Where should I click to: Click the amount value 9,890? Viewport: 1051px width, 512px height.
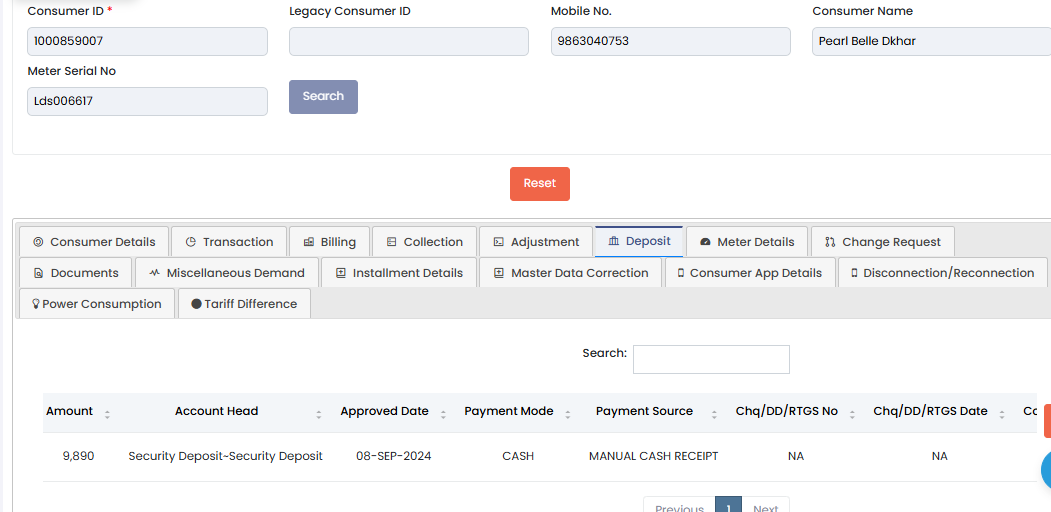click(78, 456)
